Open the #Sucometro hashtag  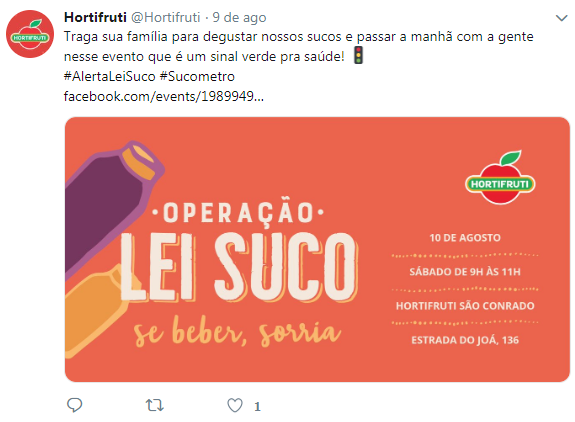(x=197, y=76)
